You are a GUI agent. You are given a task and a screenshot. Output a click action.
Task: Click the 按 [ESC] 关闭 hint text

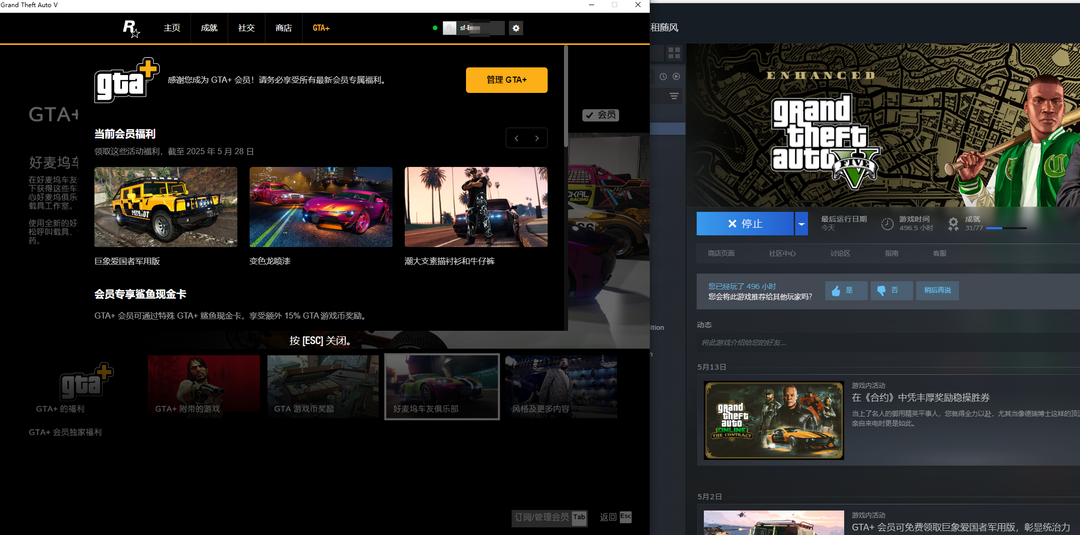(x=321, y=340)
